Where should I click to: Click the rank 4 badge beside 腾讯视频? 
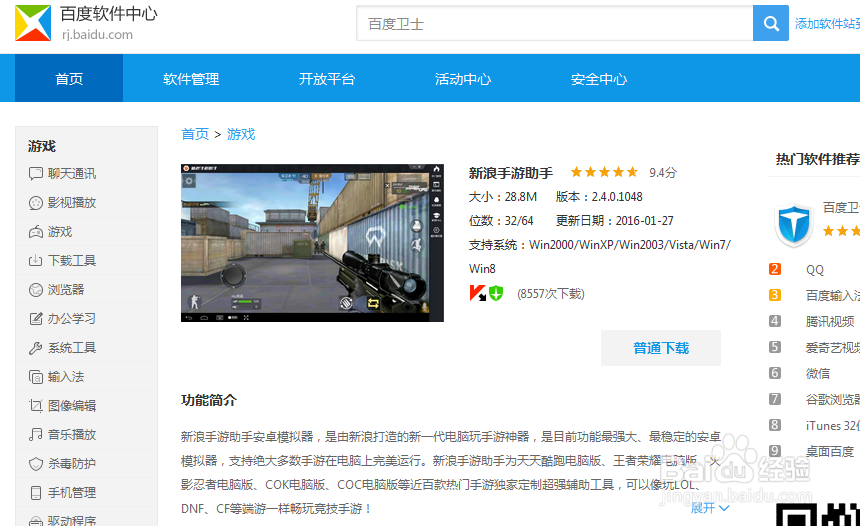[x=774, y=321]
